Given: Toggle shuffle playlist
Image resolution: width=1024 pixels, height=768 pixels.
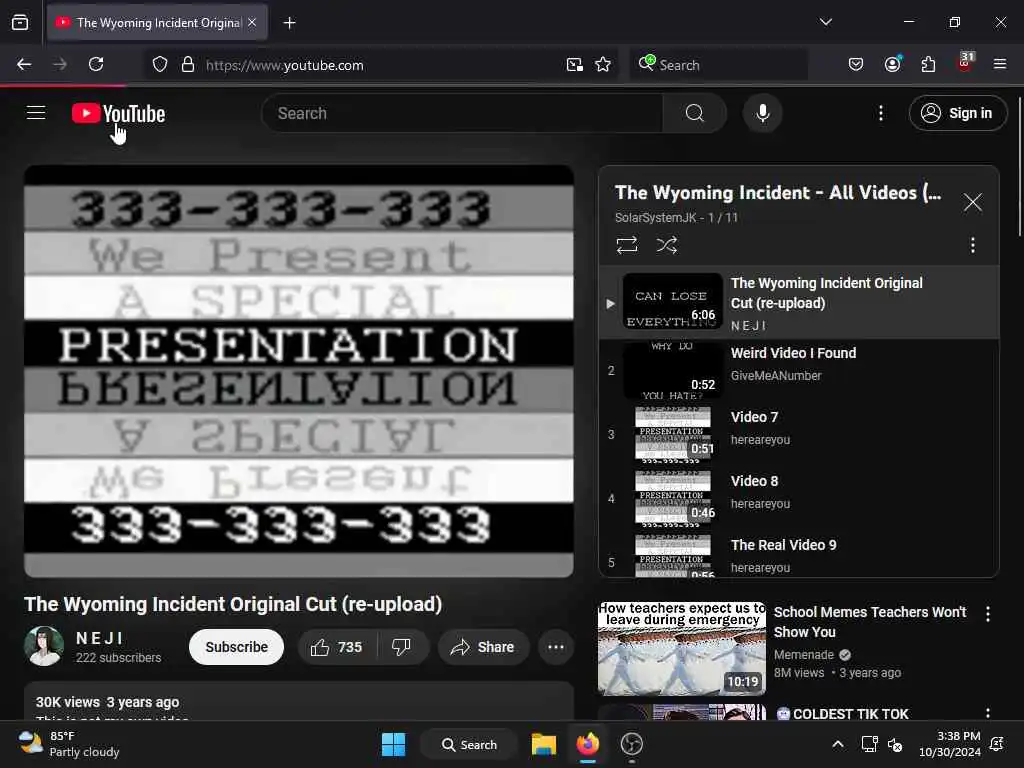Looking at the screenshot, I should click(666, 245).
